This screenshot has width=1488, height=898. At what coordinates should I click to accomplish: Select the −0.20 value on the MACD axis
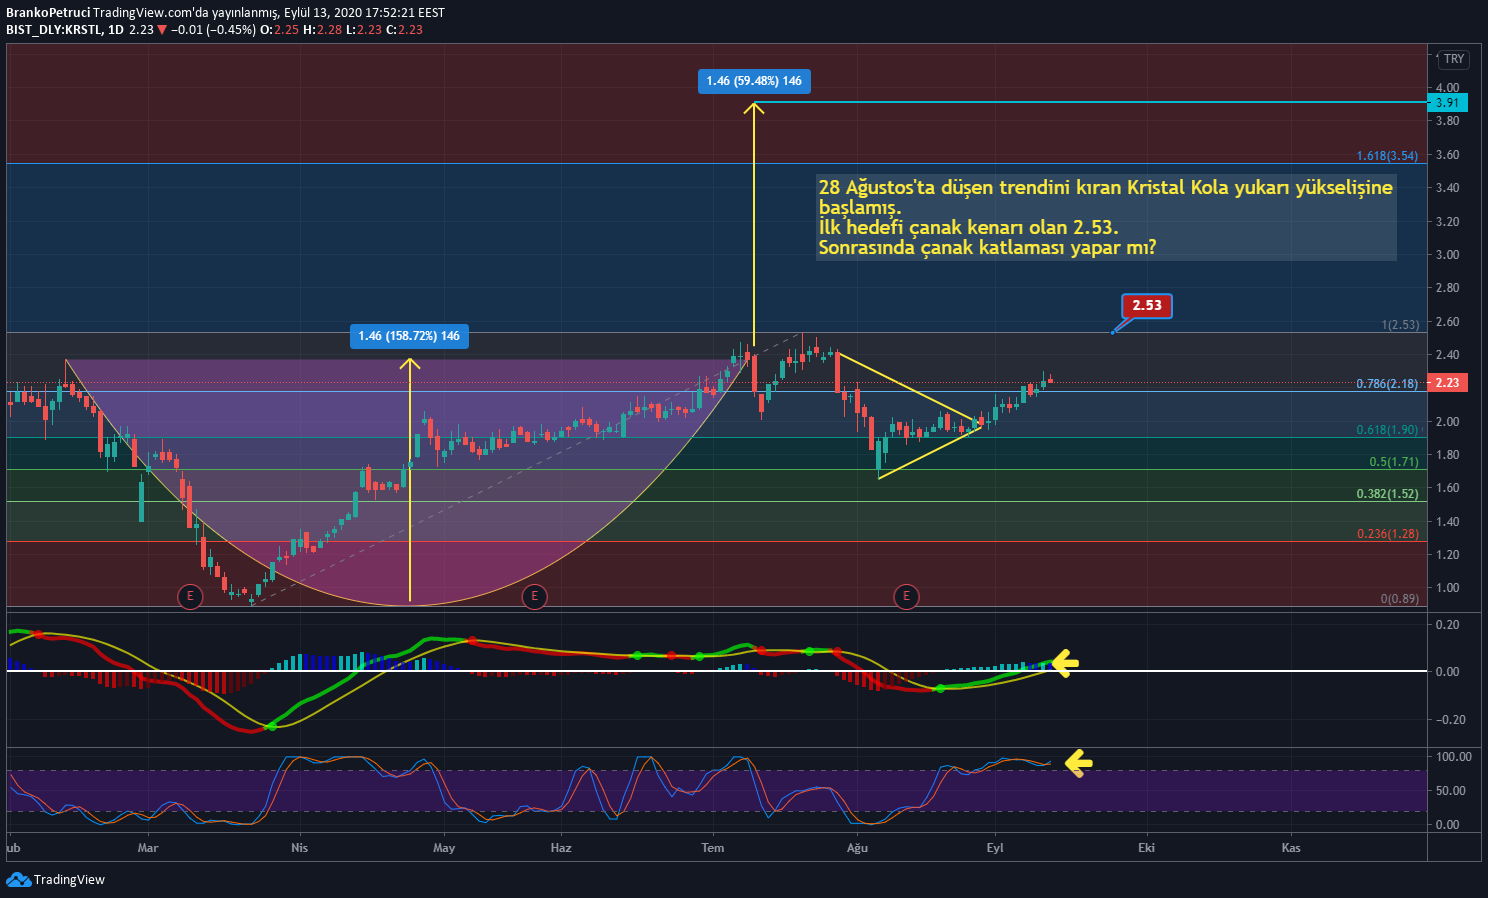(1450, 720)
